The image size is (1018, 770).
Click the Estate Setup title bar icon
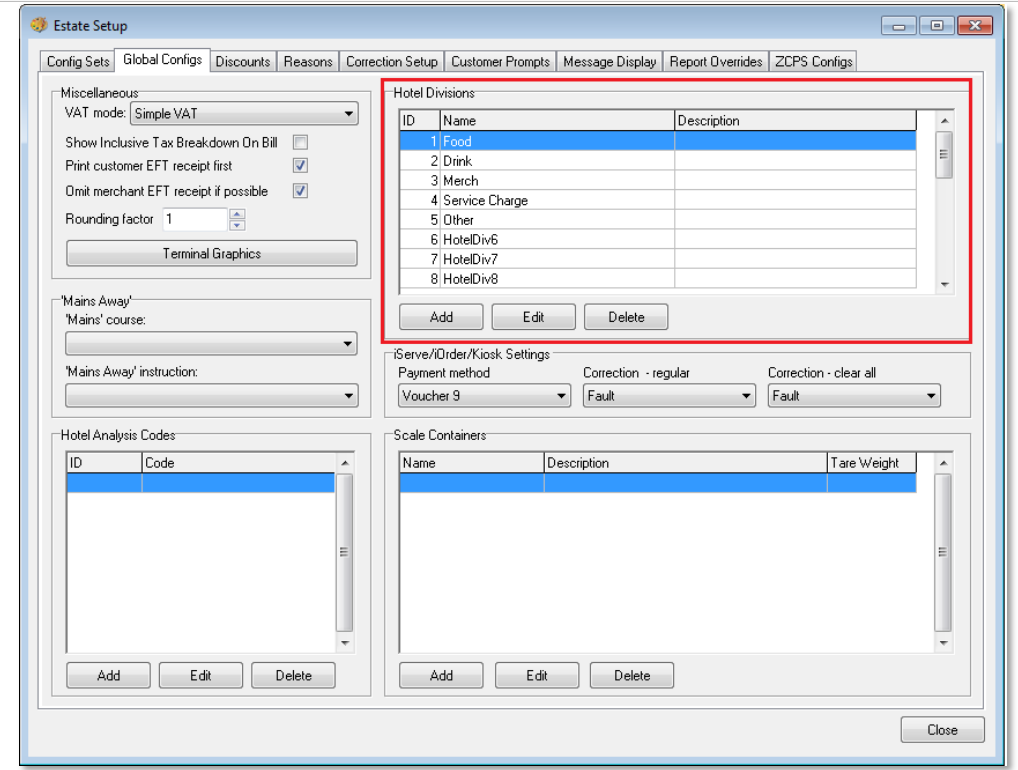(39, 25)
